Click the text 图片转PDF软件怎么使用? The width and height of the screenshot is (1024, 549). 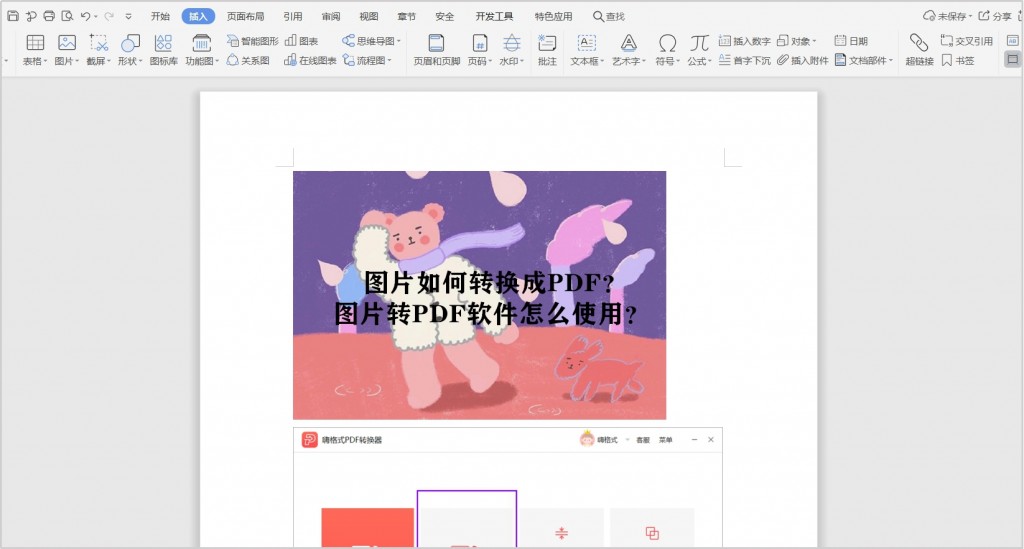pos(485,313)
